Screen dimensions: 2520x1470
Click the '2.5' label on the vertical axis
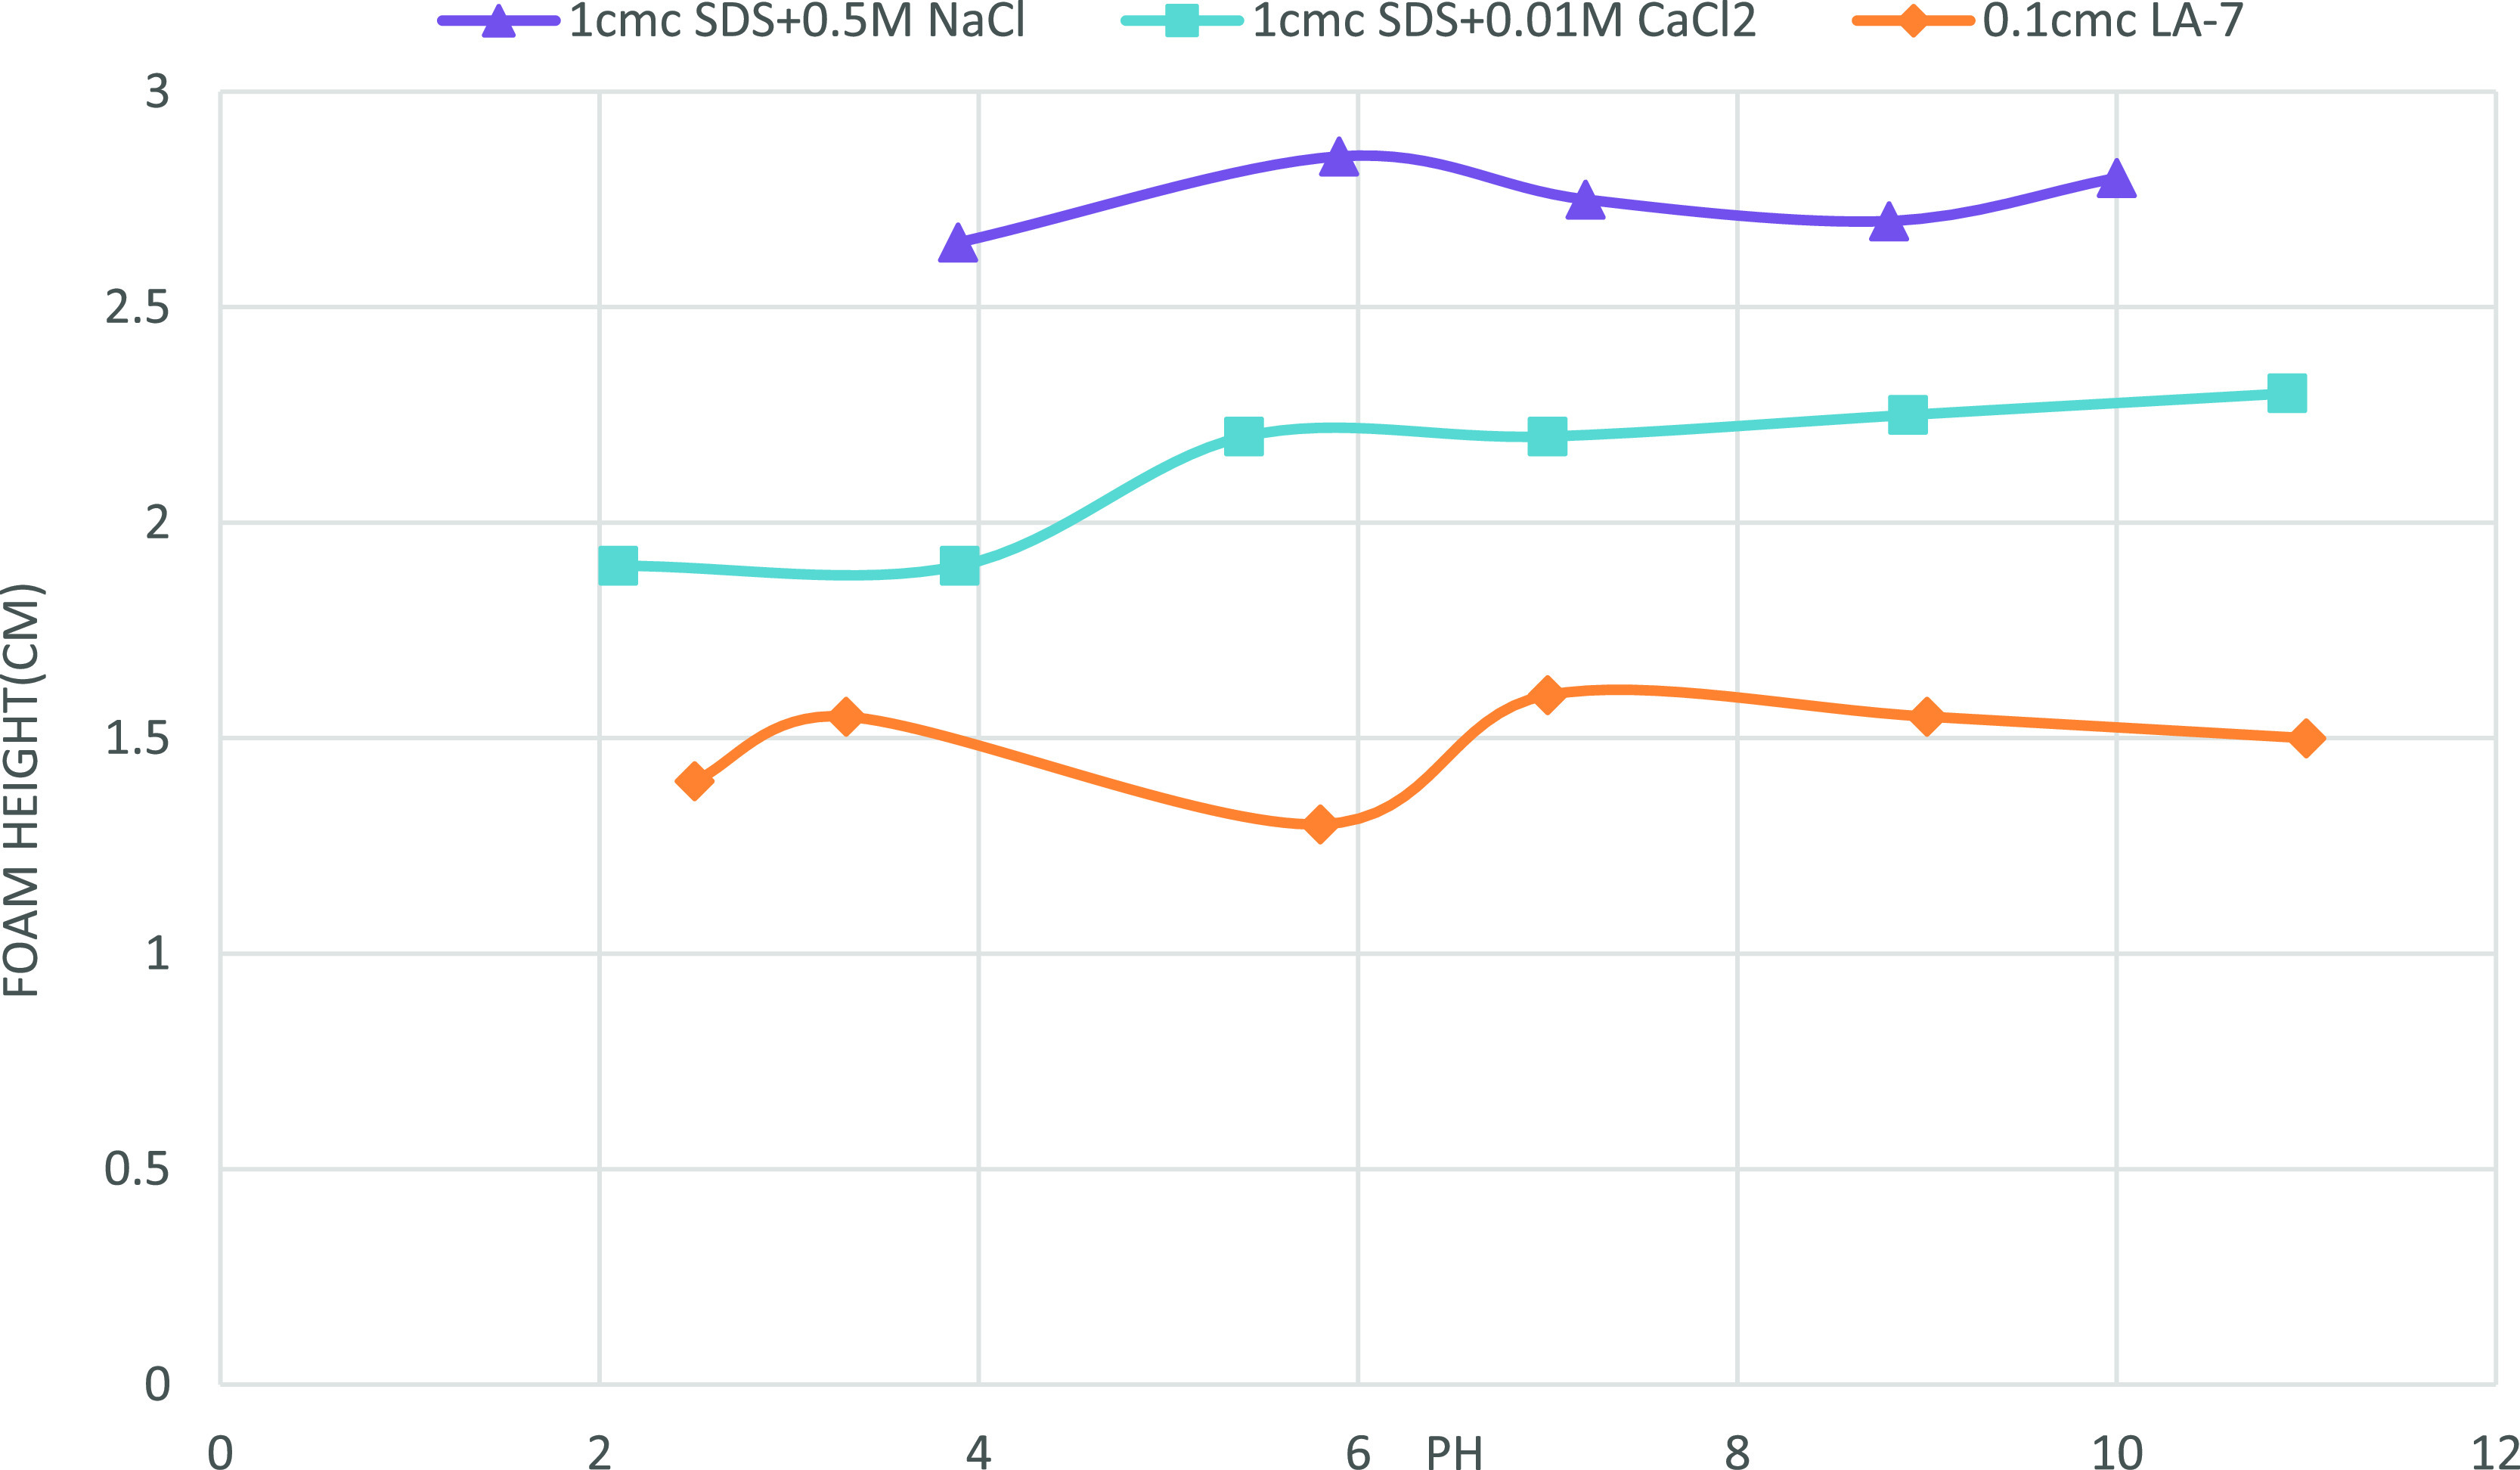pyautogui.click(x=137, y=308)
